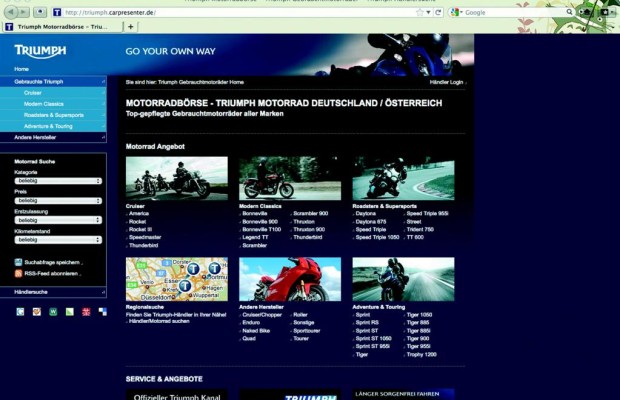Open the Naked Bike link
This screenshot has height=400, width=620.
click(x=256, y=331)
